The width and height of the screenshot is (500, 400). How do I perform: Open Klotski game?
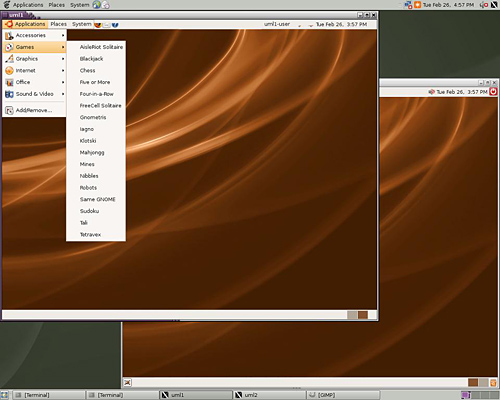point(96,141)
